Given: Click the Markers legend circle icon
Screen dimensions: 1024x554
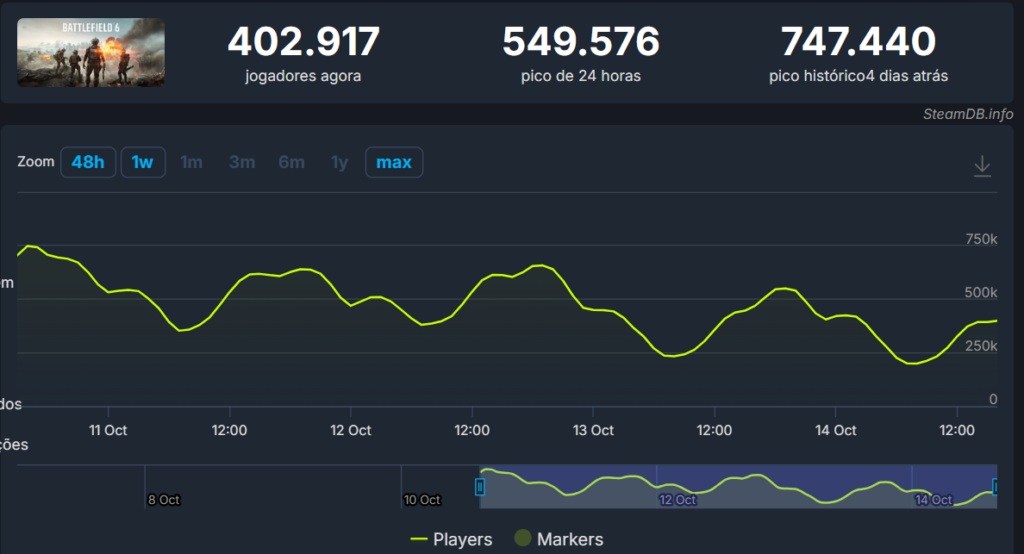Looking at the screenshot, I should pyautogui.click(x=522, y=540).
